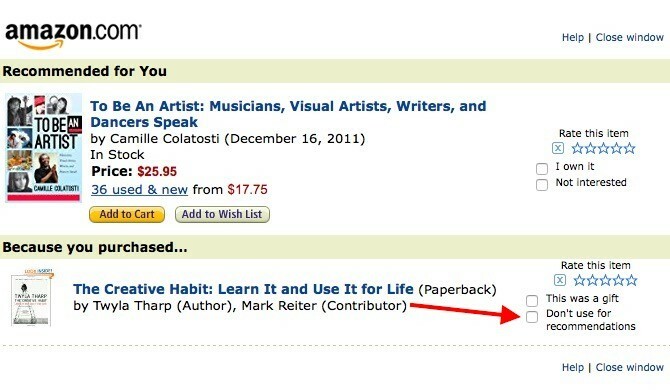Check 'Don't use for recommendations' box
The image size is (670, 390).
[532, 317]
